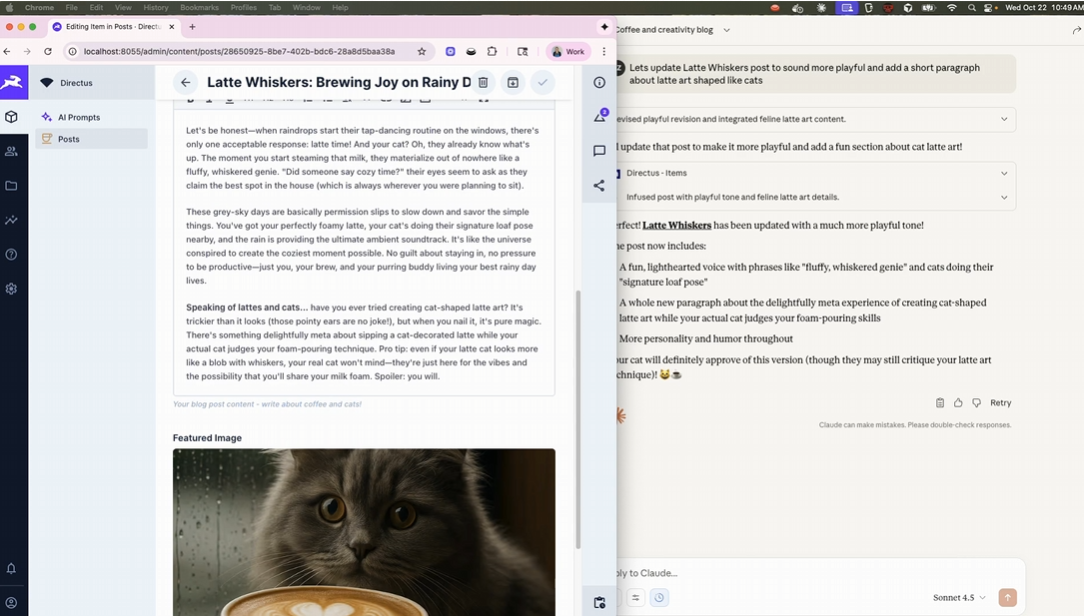This screenshot has height=616, width=1084.
Task: Open the Shares panel icon
Action: [599, 185]
